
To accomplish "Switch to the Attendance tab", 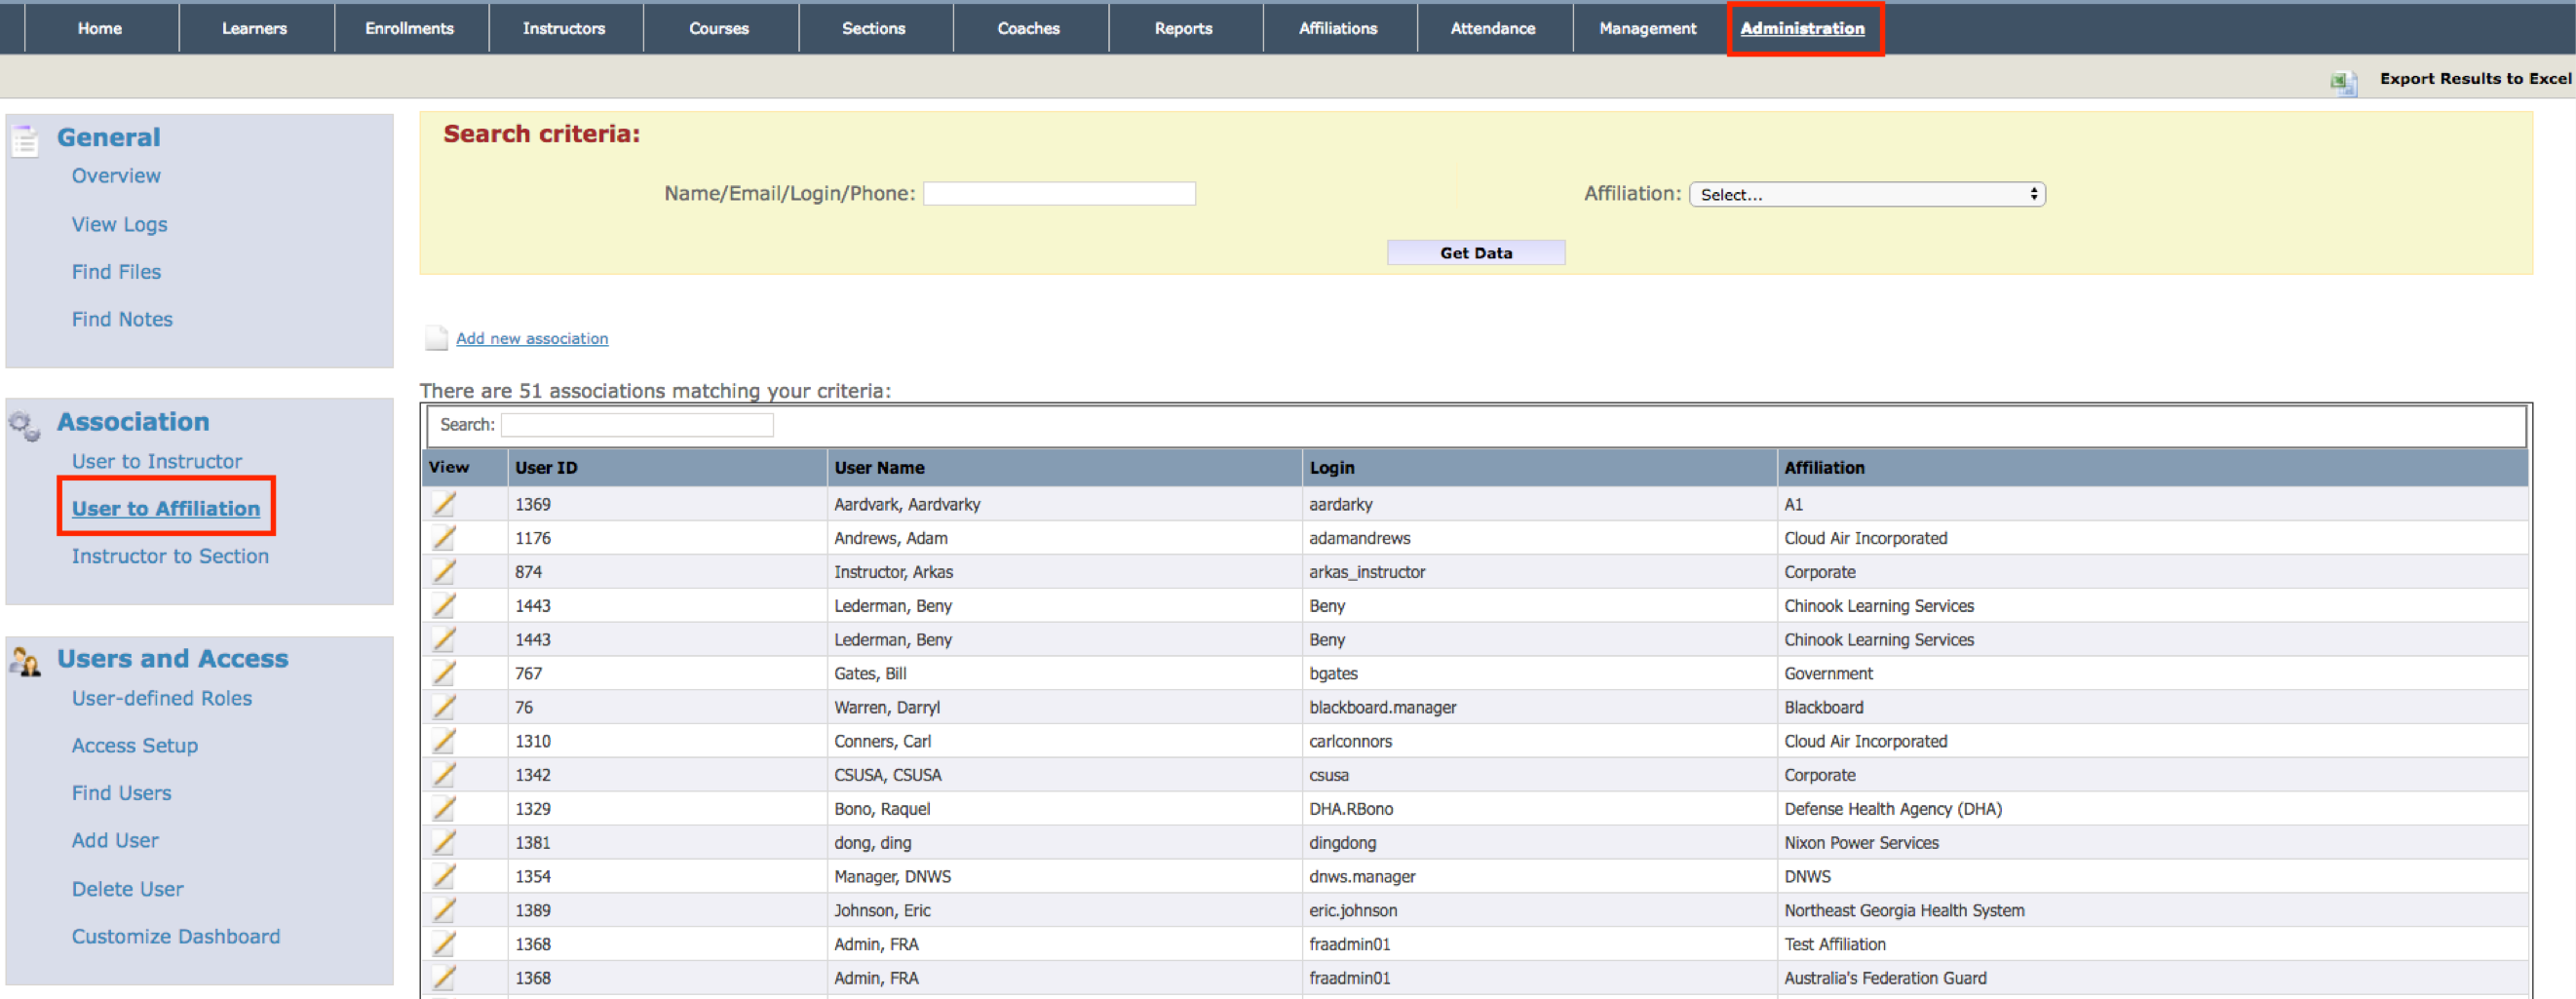I will 1492,28.
